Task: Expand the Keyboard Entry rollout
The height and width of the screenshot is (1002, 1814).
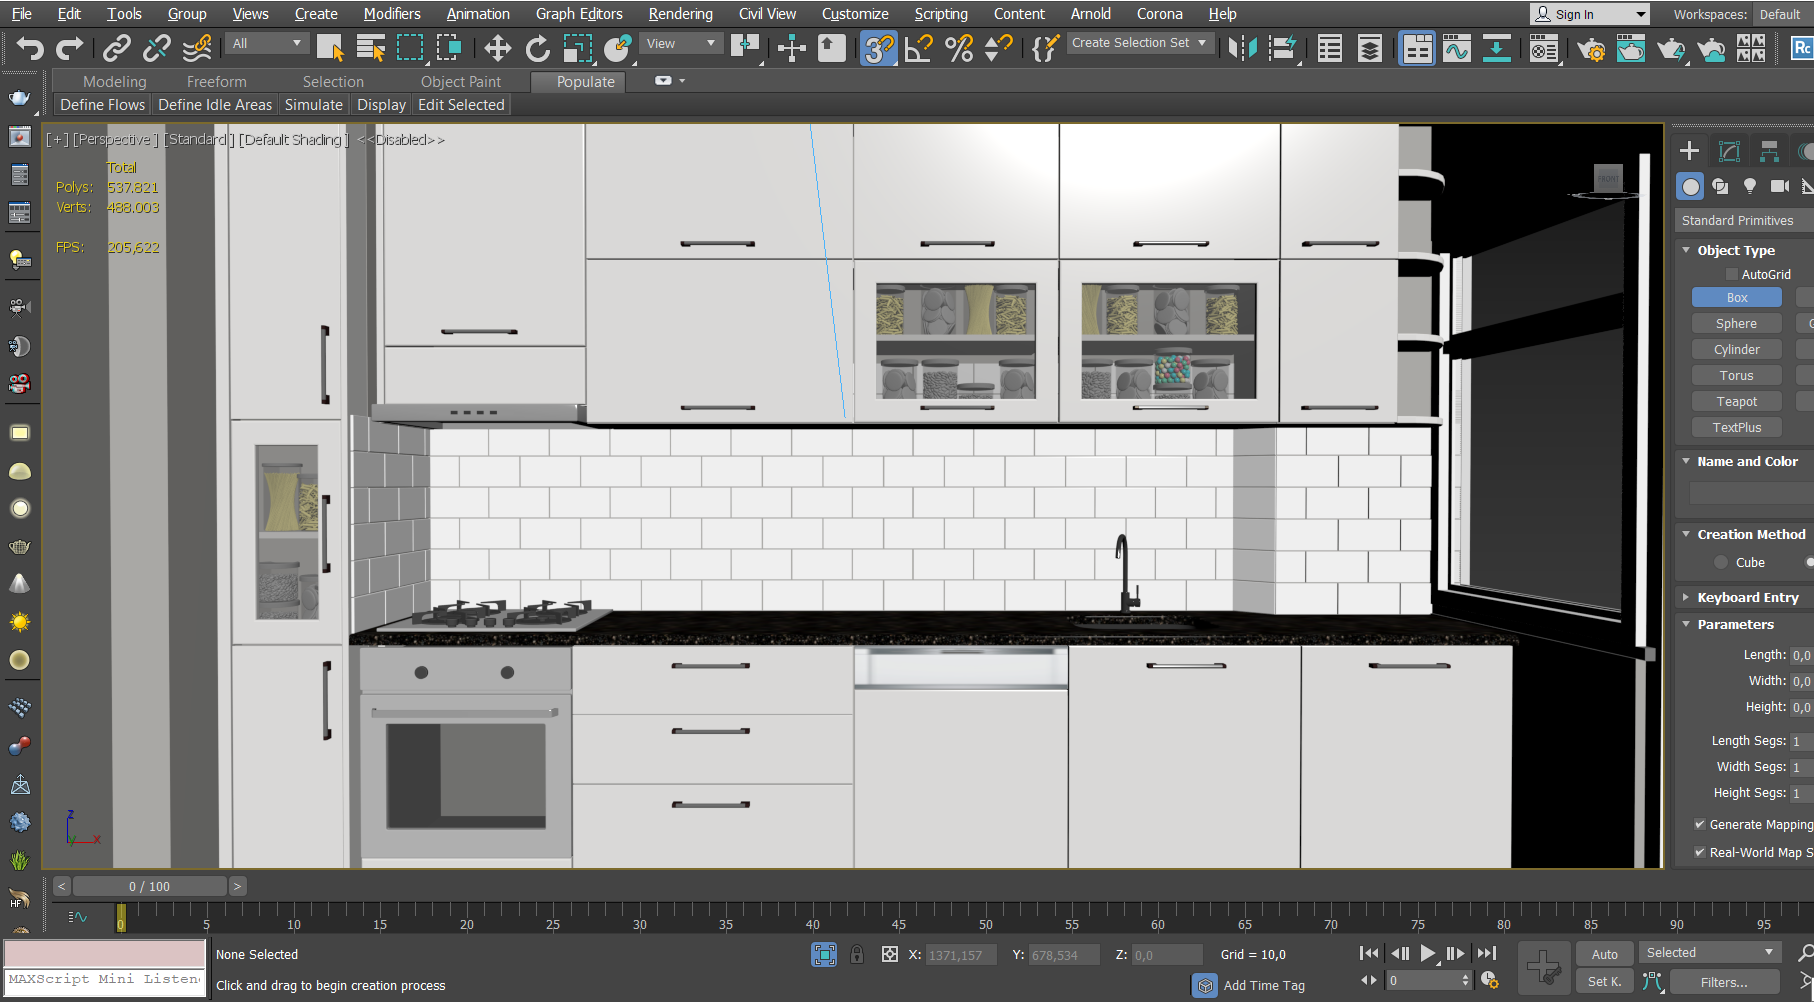Action: point(1747,597)
